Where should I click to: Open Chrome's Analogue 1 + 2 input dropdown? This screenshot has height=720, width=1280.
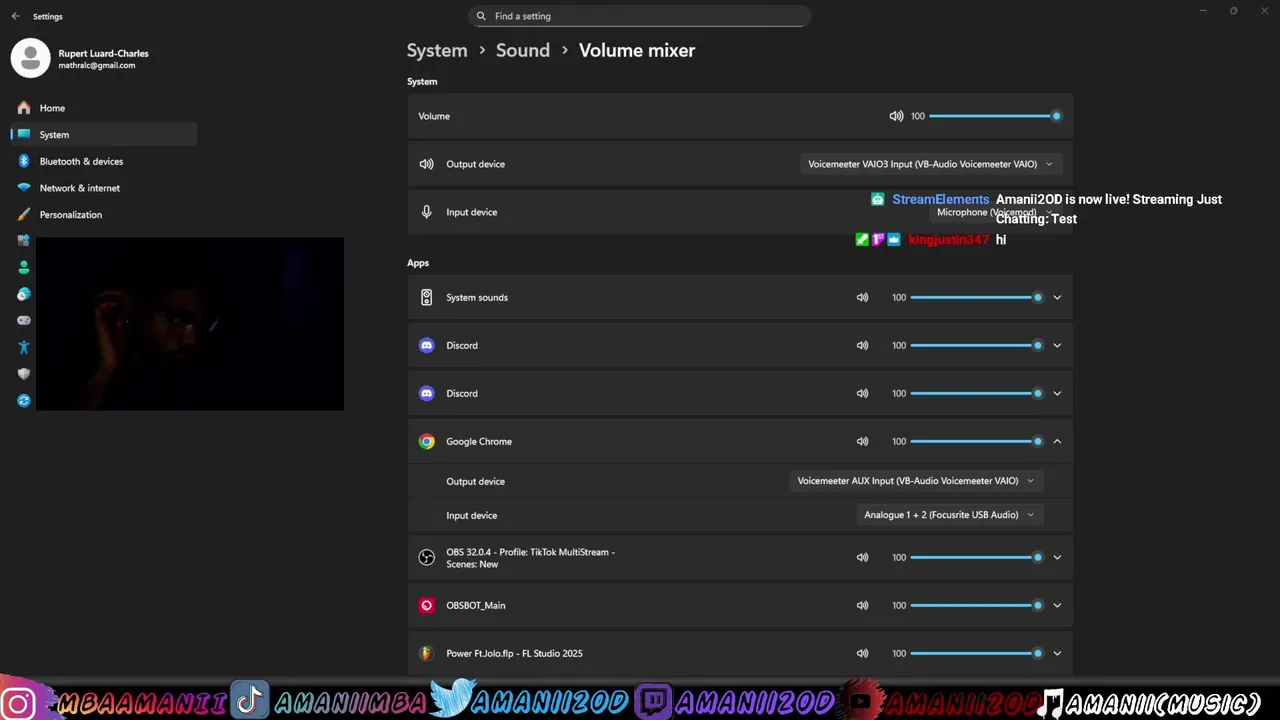click(x=949, y=515)
